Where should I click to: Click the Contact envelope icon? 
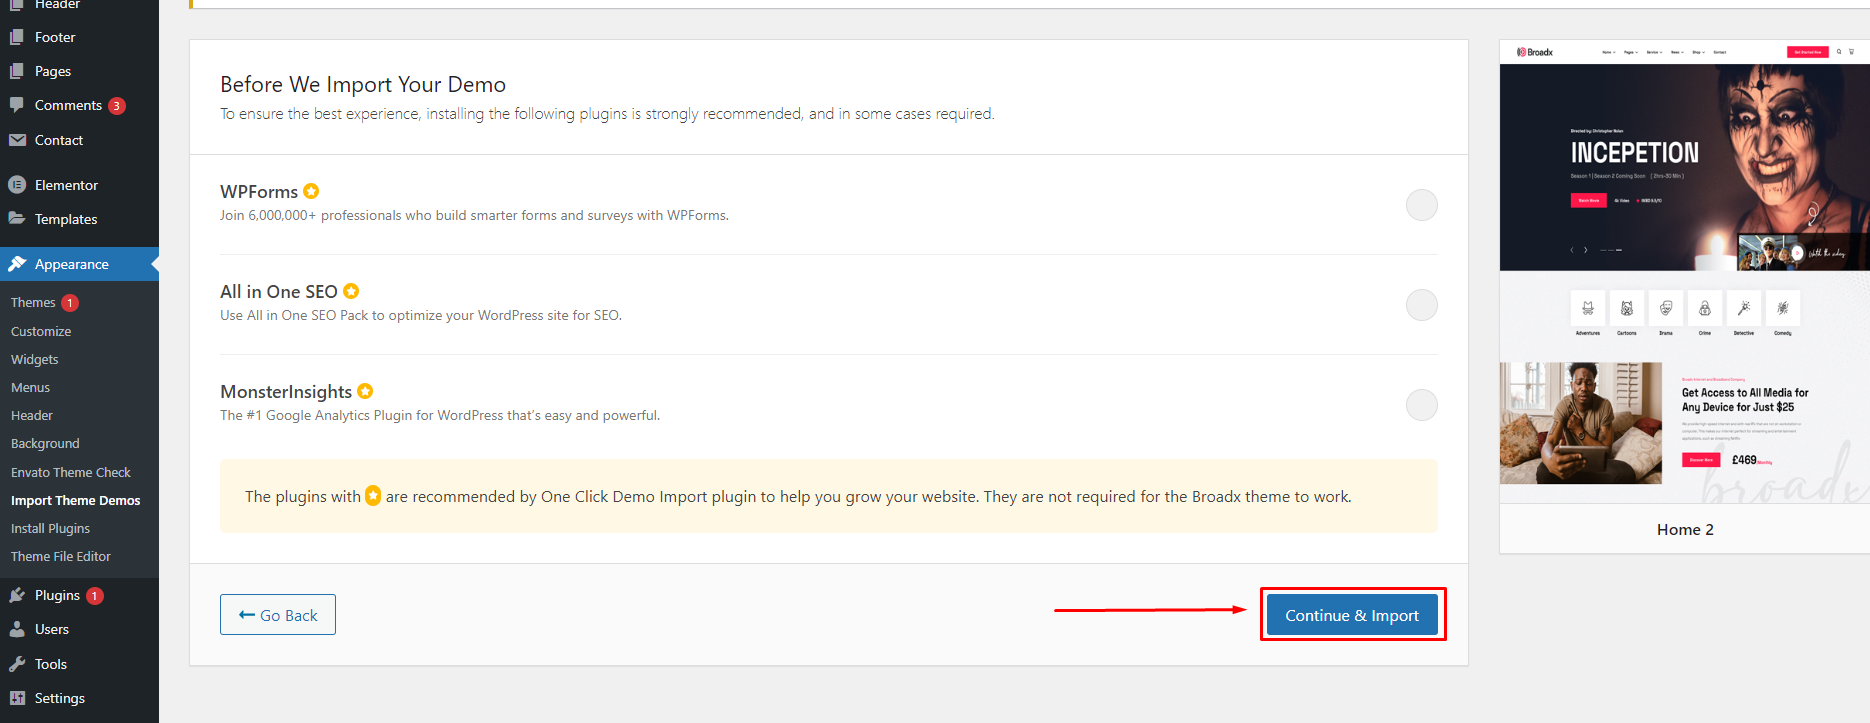point(17,140)
